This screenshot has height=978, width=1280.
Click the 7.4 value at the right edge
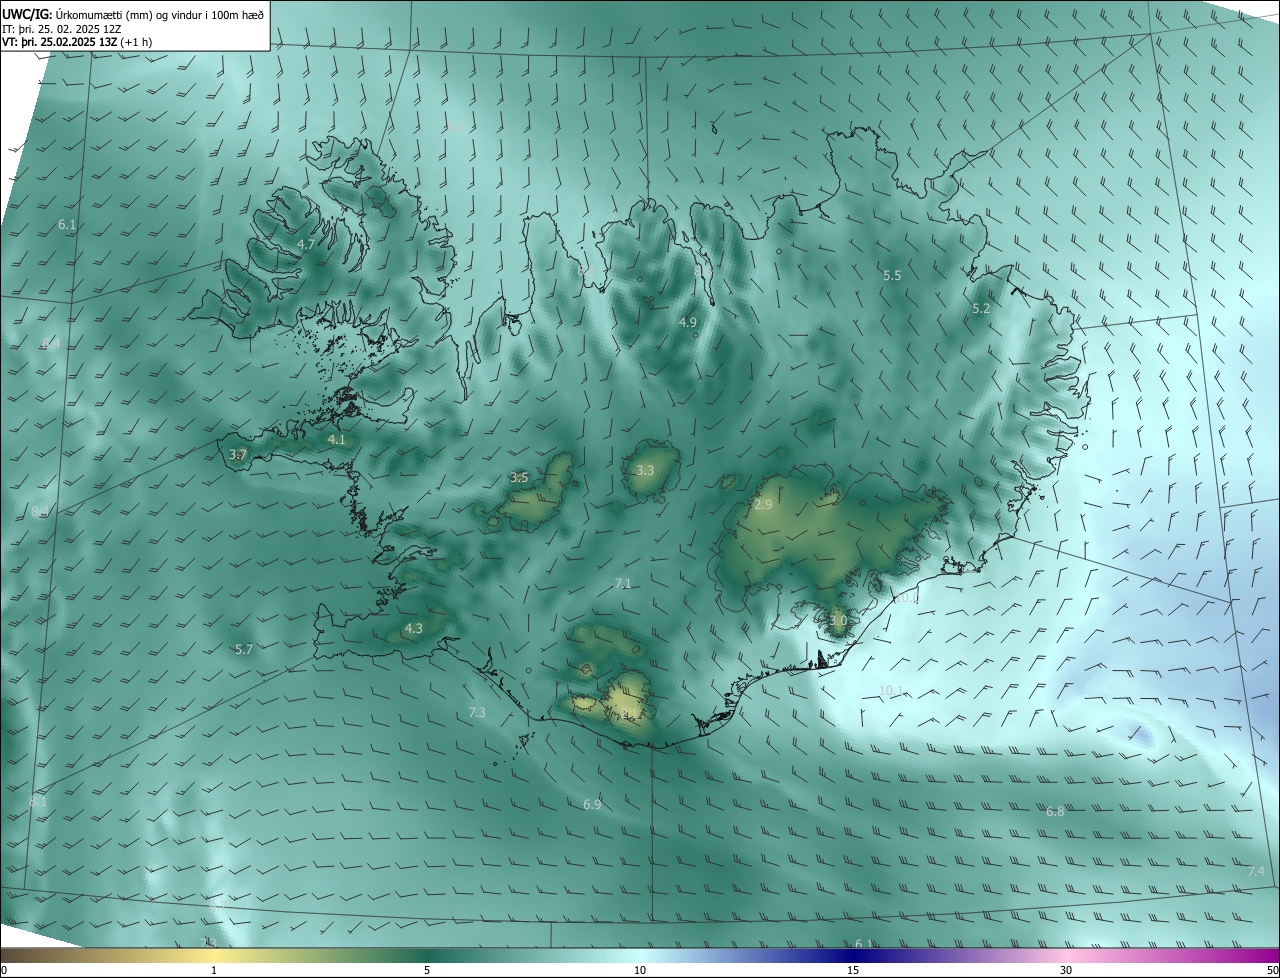(x=1256, y=872)
